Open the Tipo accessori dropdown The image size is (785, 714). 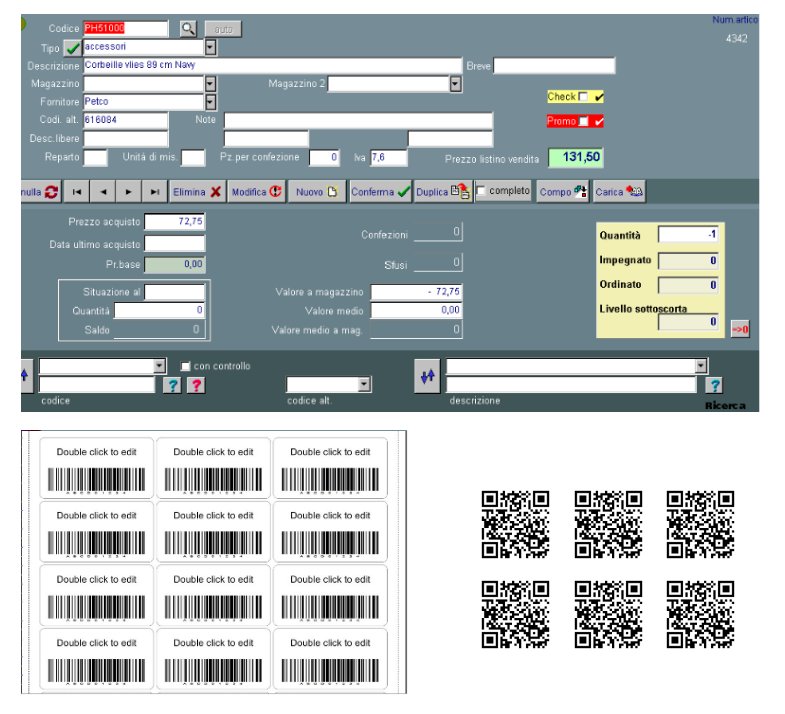(211, 47)
